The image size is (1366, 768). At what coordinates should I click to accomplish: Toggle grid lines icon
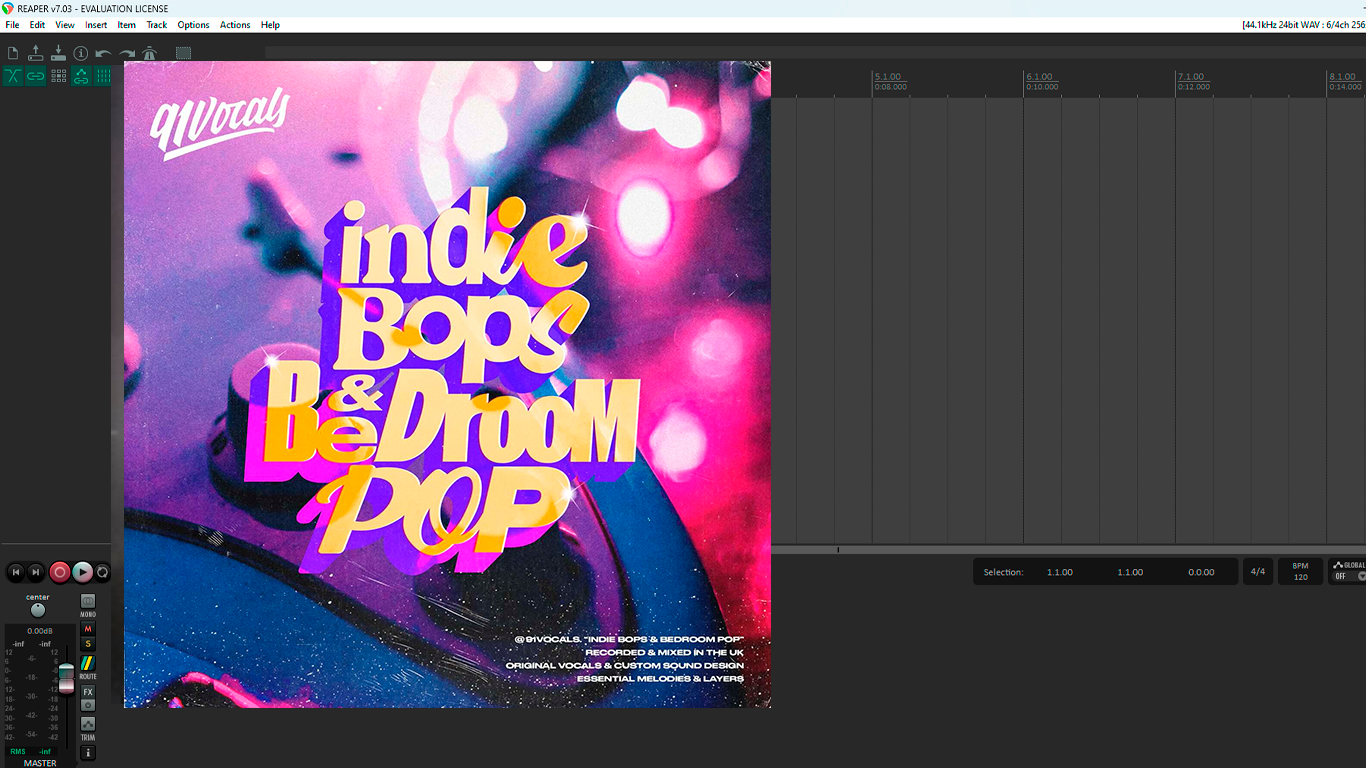pyautogui.click(x=102, y=76)
